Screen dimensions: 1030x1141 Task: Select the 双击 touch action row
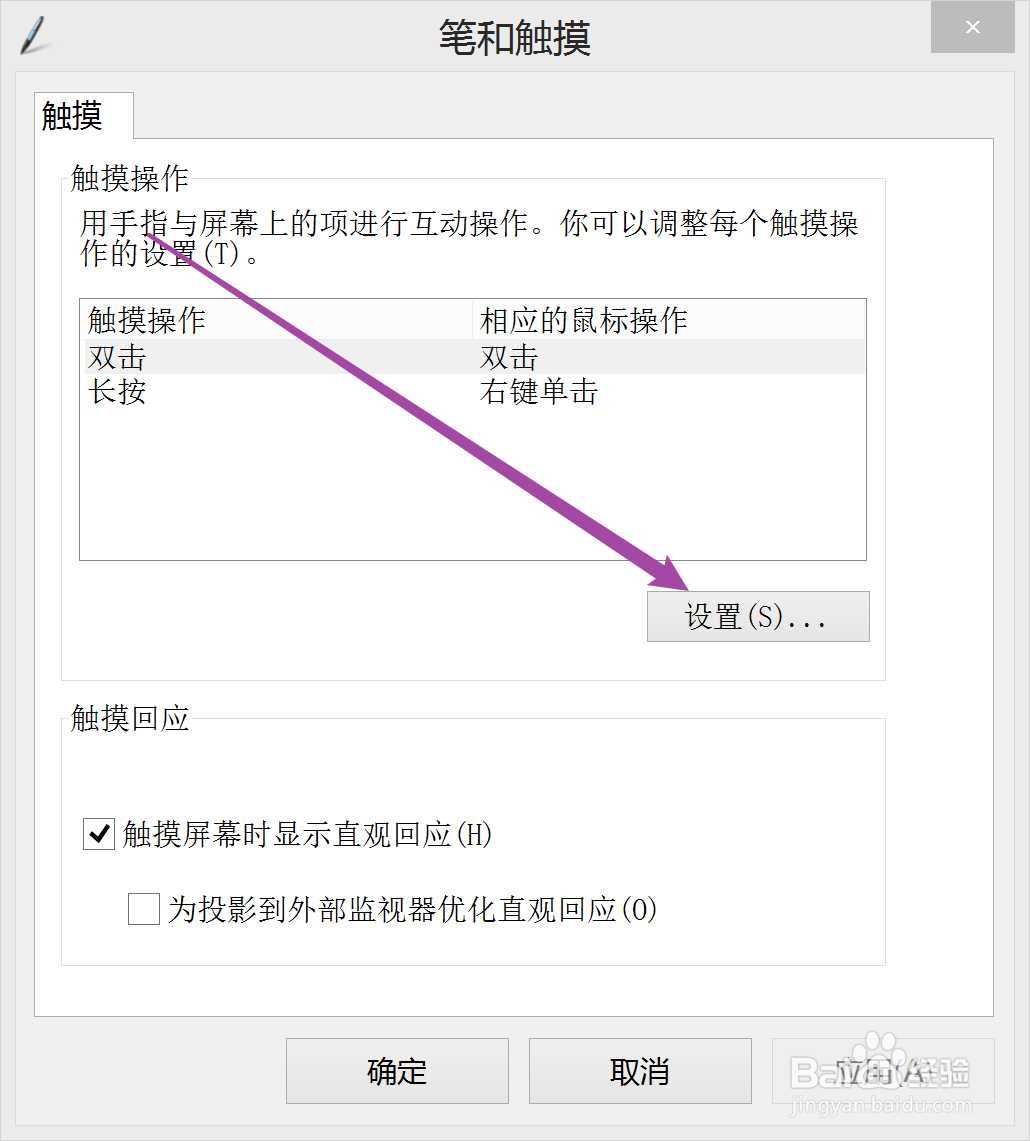click(x=117, y=357)
